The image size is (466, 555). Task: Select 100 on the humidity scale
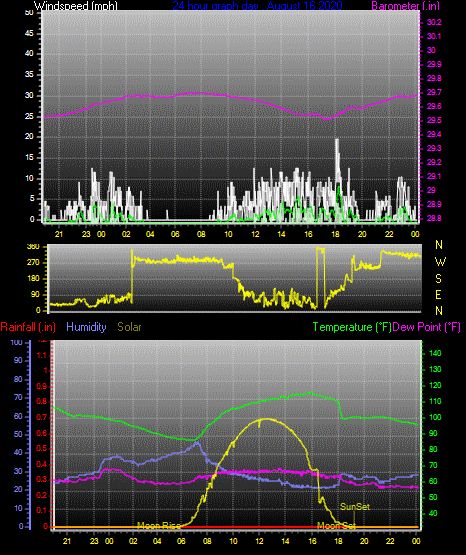pyautogui.click(x=17, y=343)
